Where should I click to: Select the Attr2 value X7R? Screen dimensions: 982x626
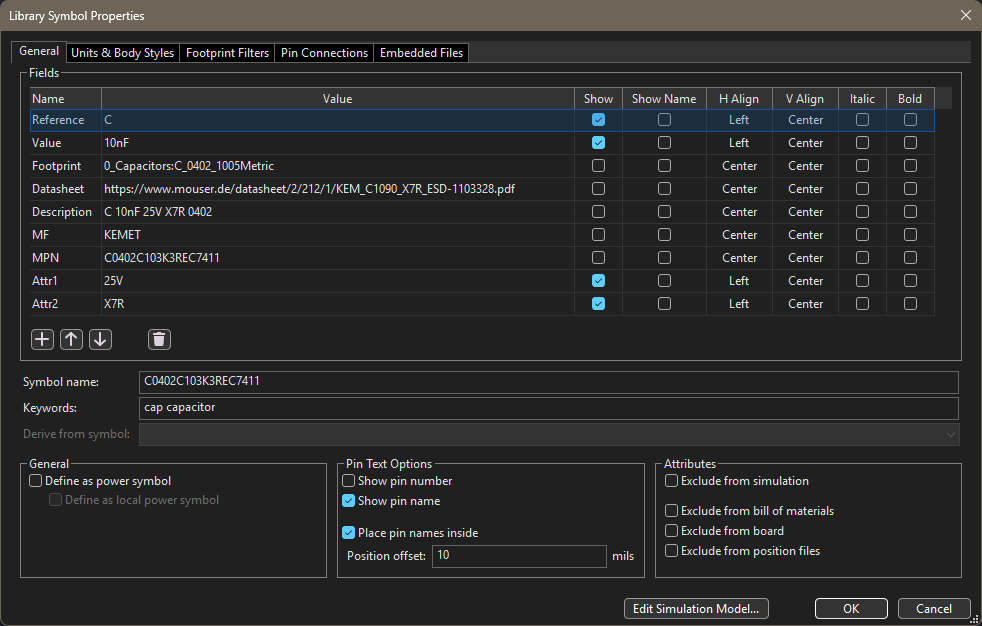[x=338, y=304]
